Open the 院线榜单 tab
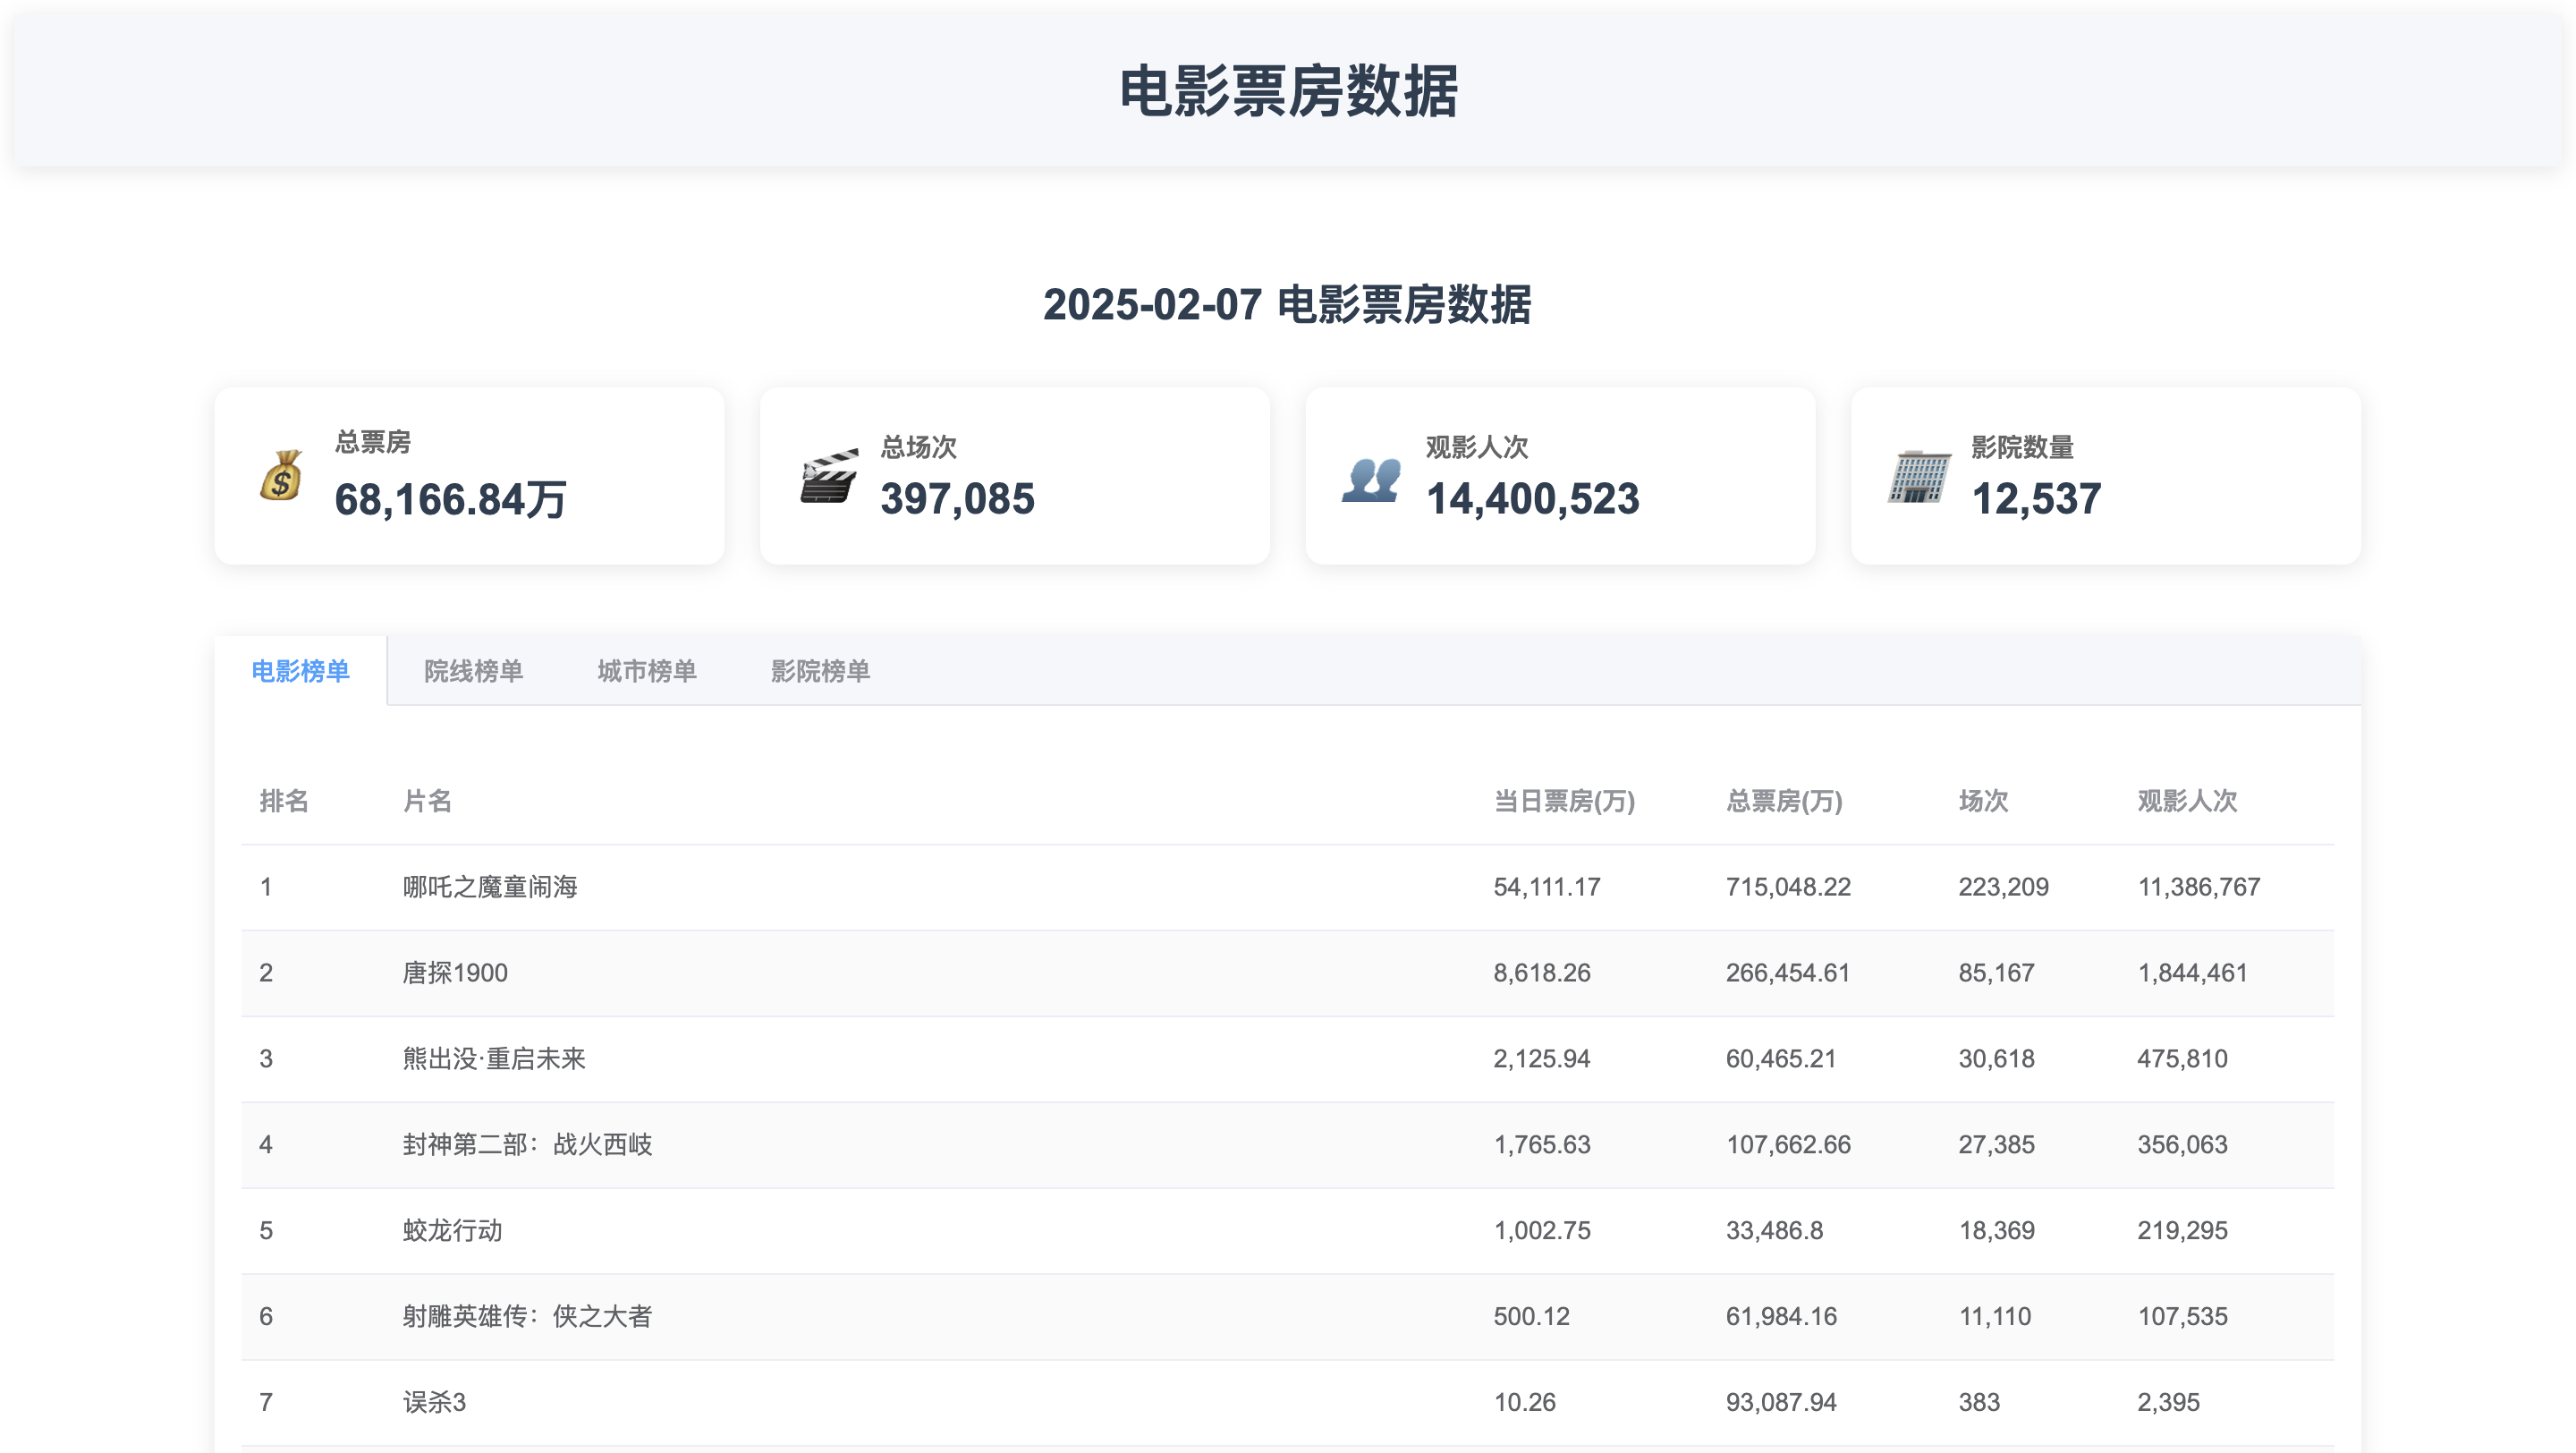 [x=473, y=671]
